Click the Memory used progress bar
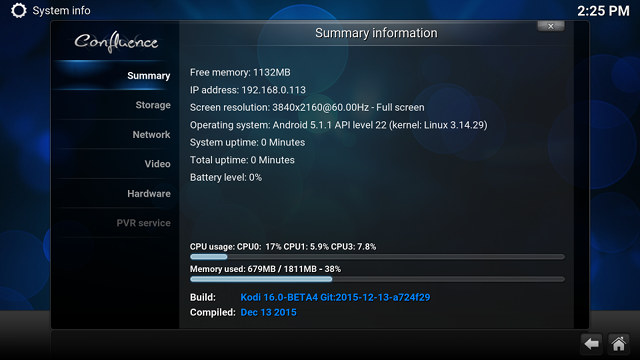 tap(377, 279)
